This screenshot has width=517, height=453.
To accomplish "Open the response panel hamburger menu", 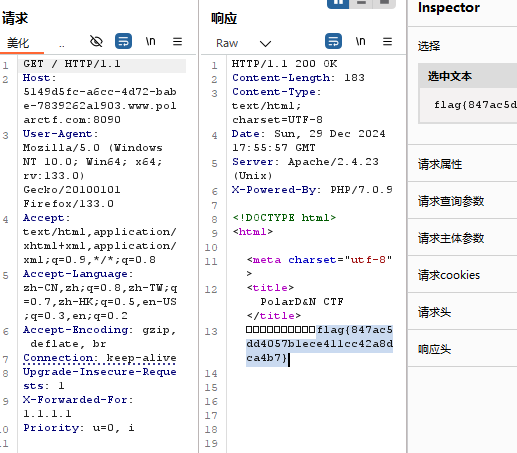I will (387, 42).
